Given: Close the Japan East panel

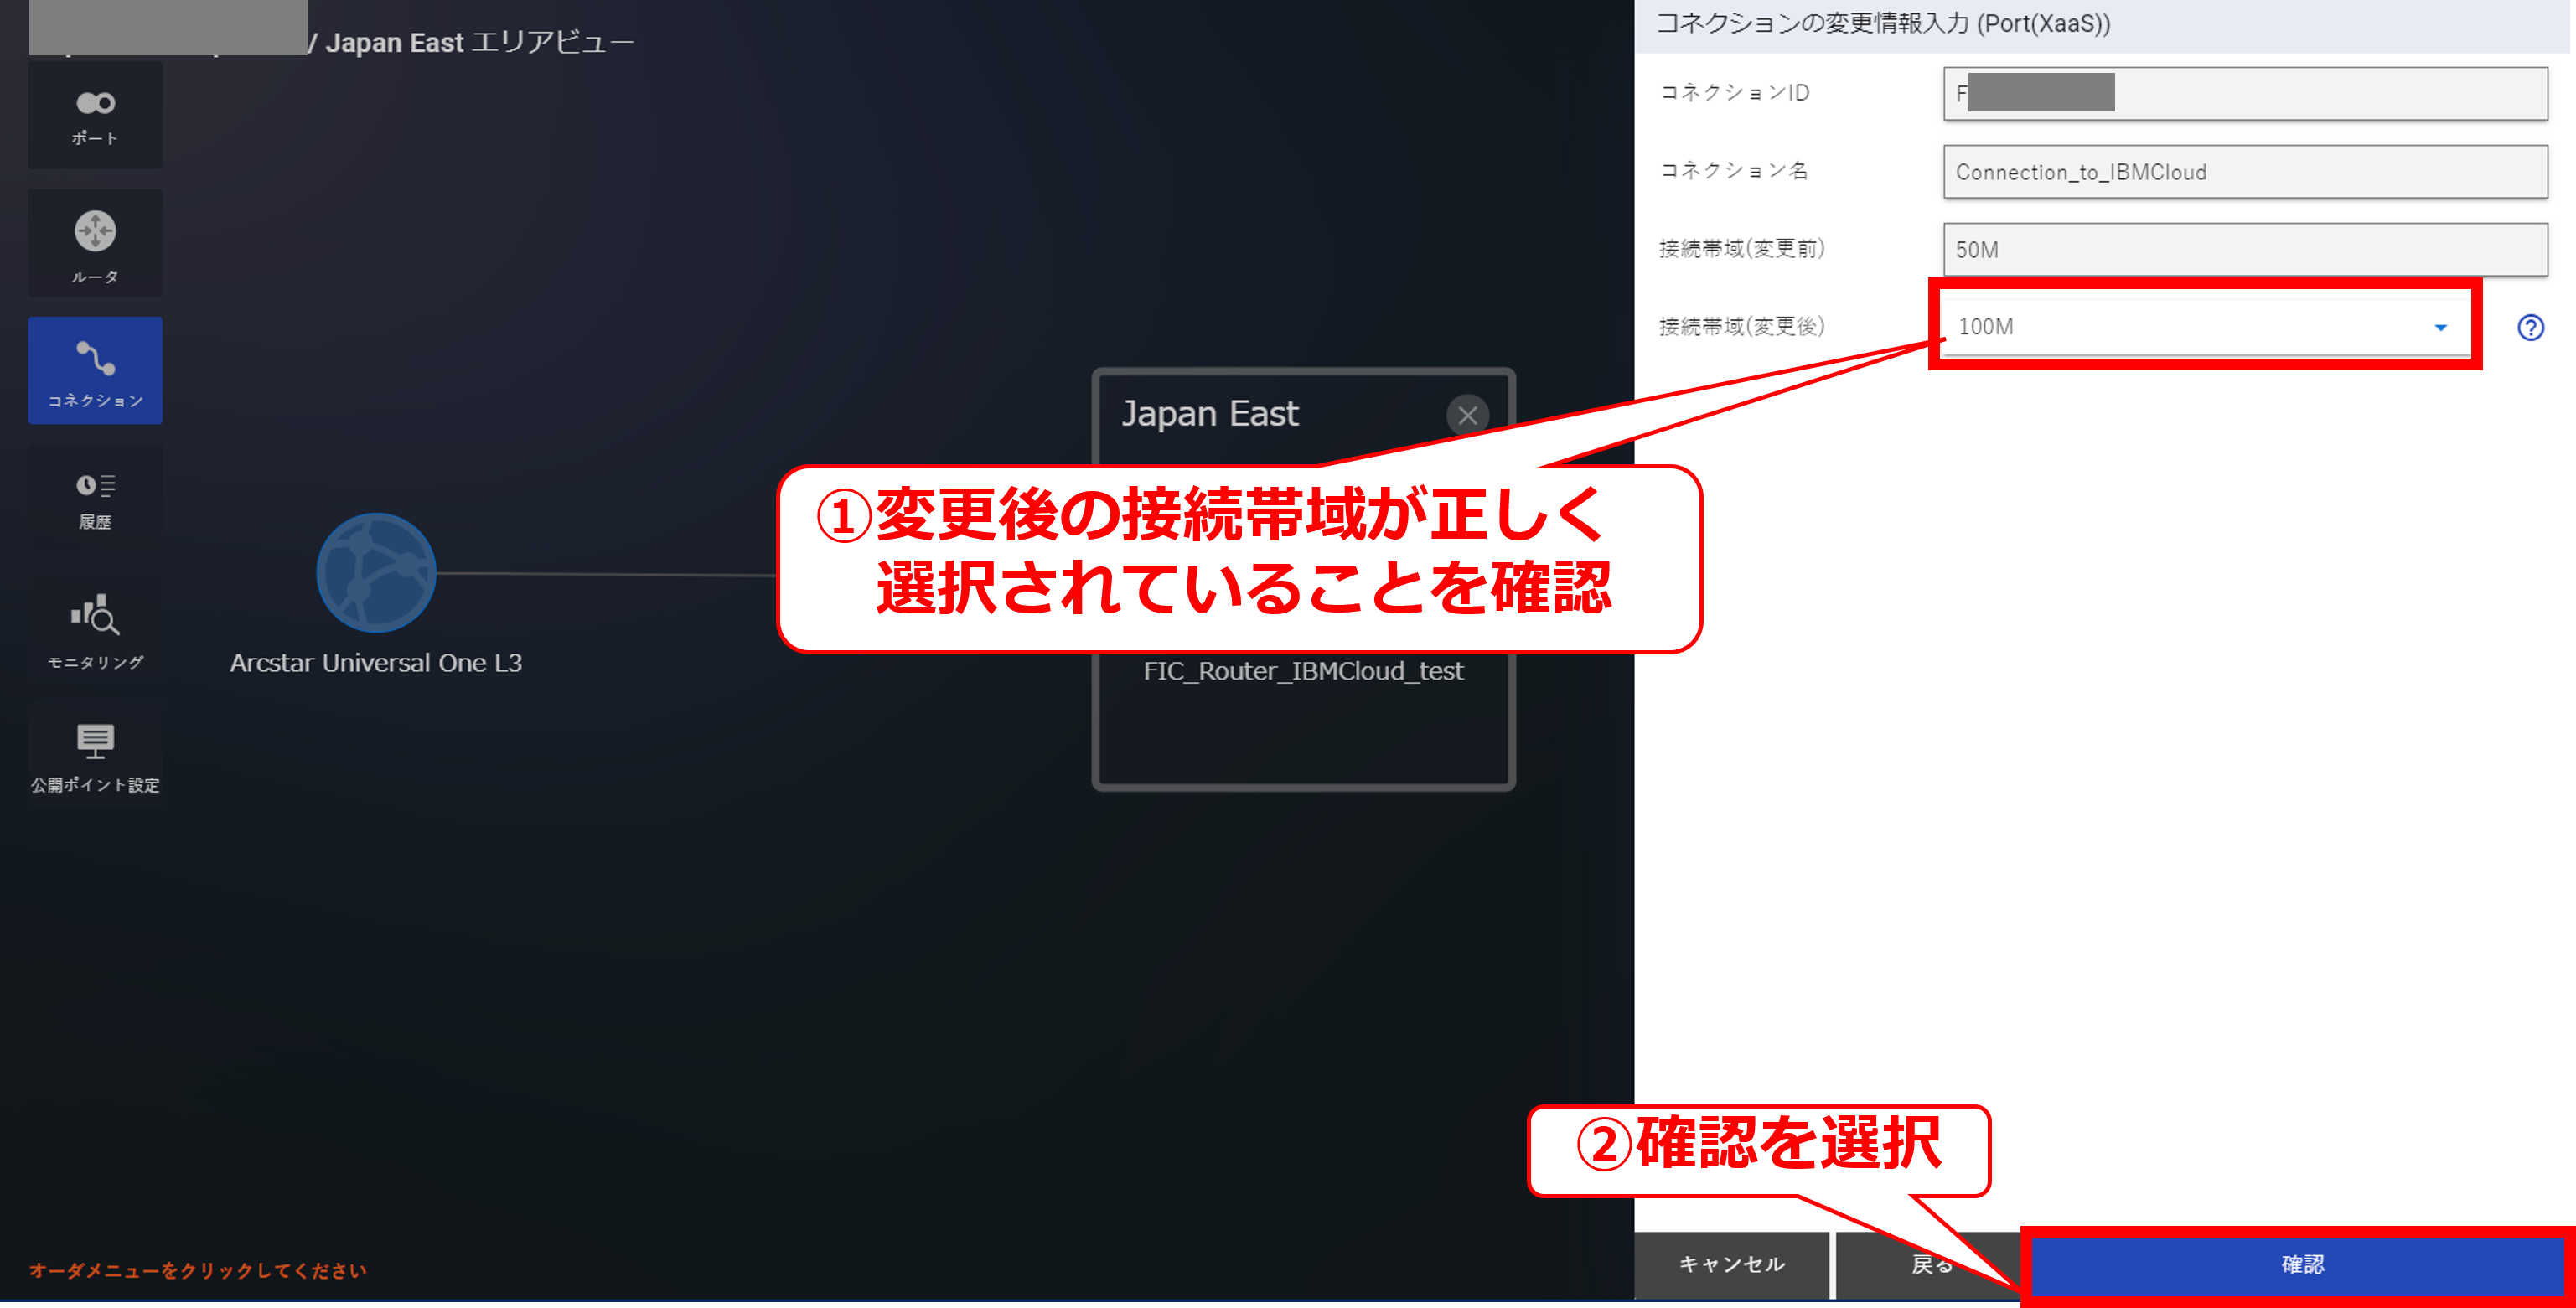Looking at the screenshot, I should click(x=1467, y=415).
